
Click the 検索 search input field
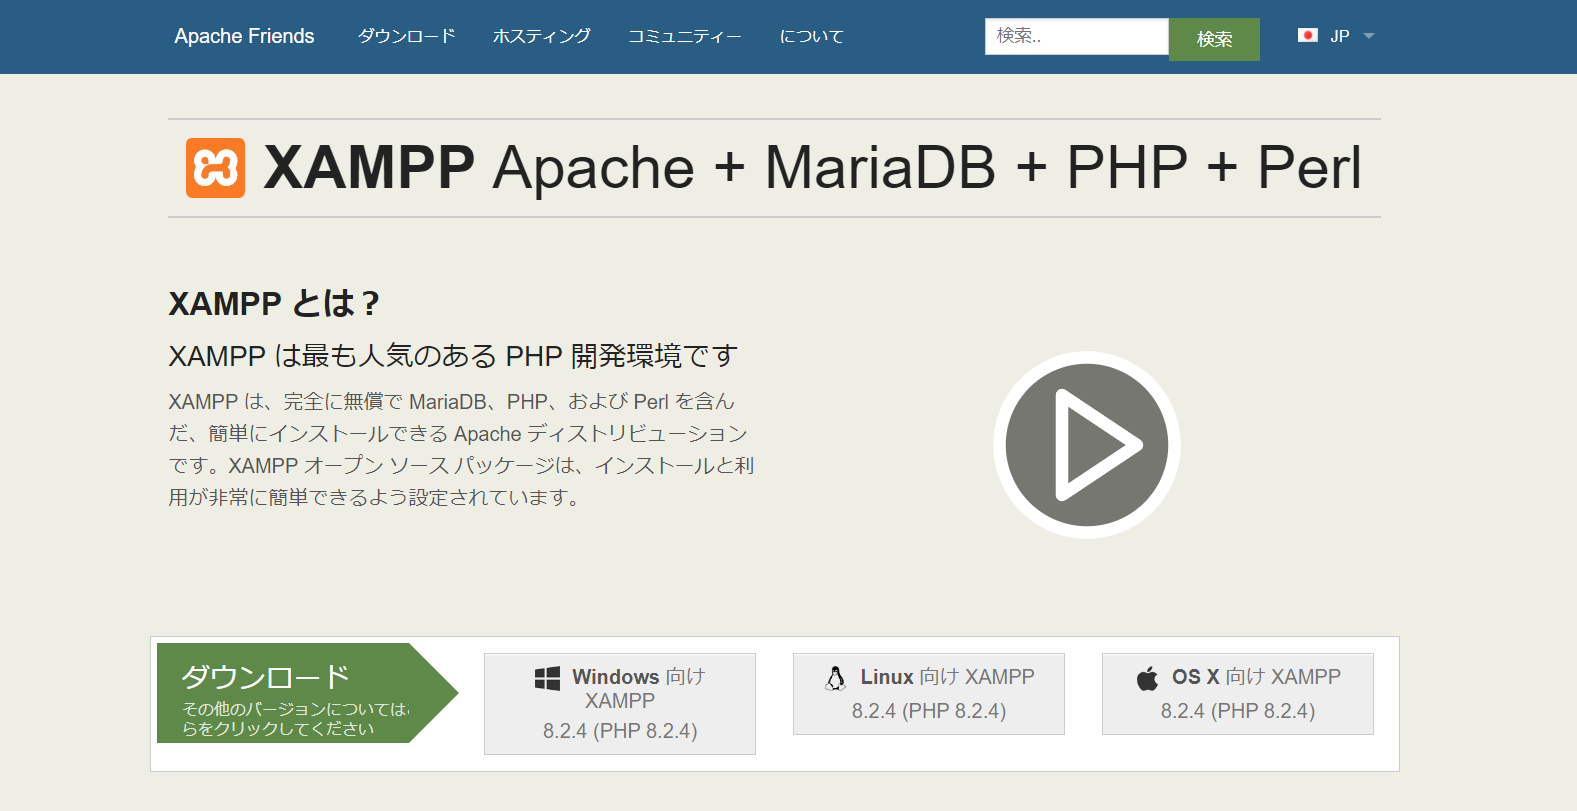point(1077,36)
